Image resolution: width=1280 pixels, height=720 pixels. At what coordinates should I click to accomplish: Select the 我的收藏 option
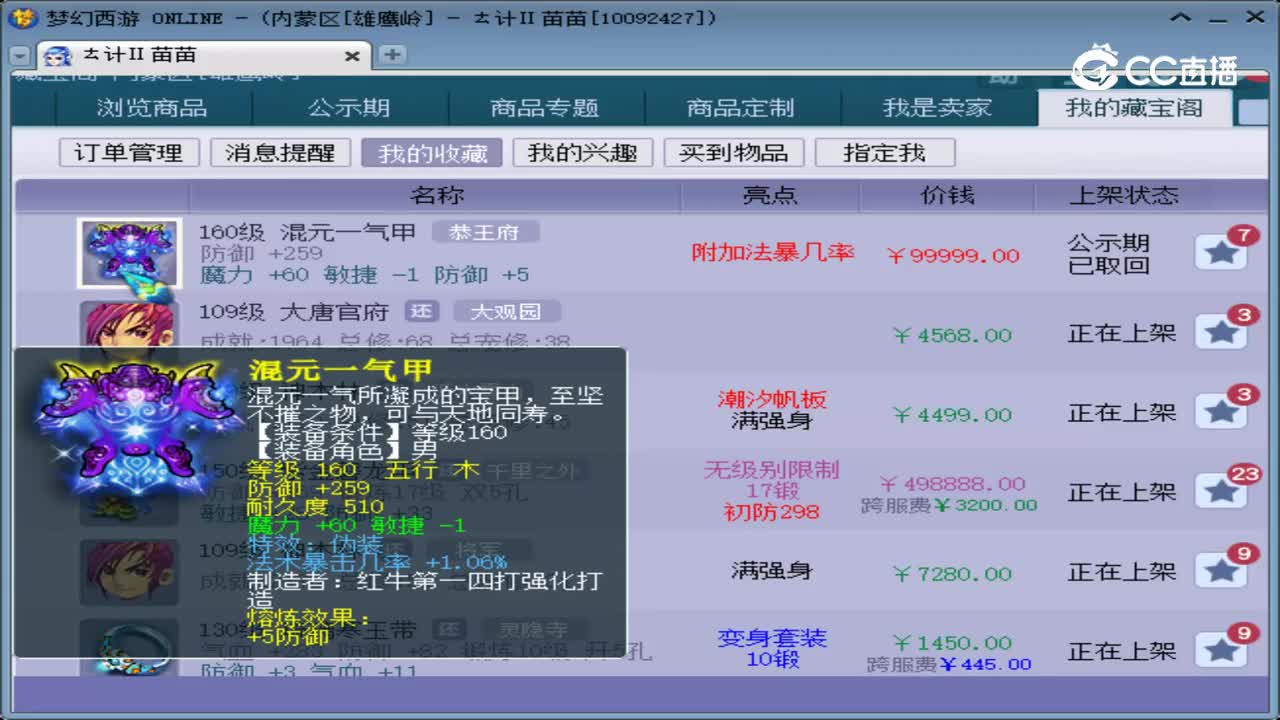point(432,153)
